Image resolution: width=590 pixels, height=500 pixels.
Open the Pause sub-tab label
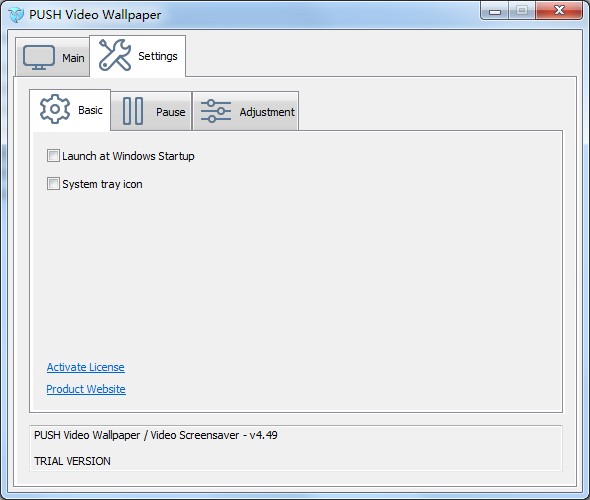[x=170, y=112]
